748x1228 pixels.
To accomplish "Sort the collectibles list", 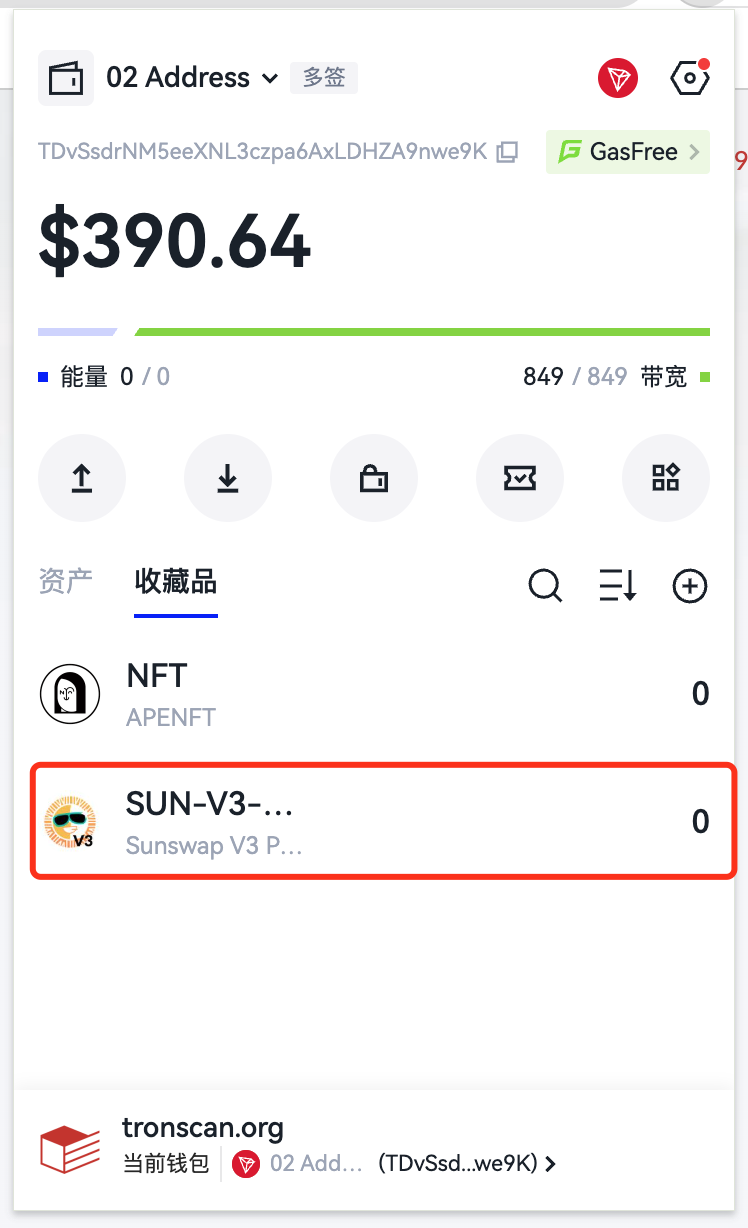I will point(618,586).
